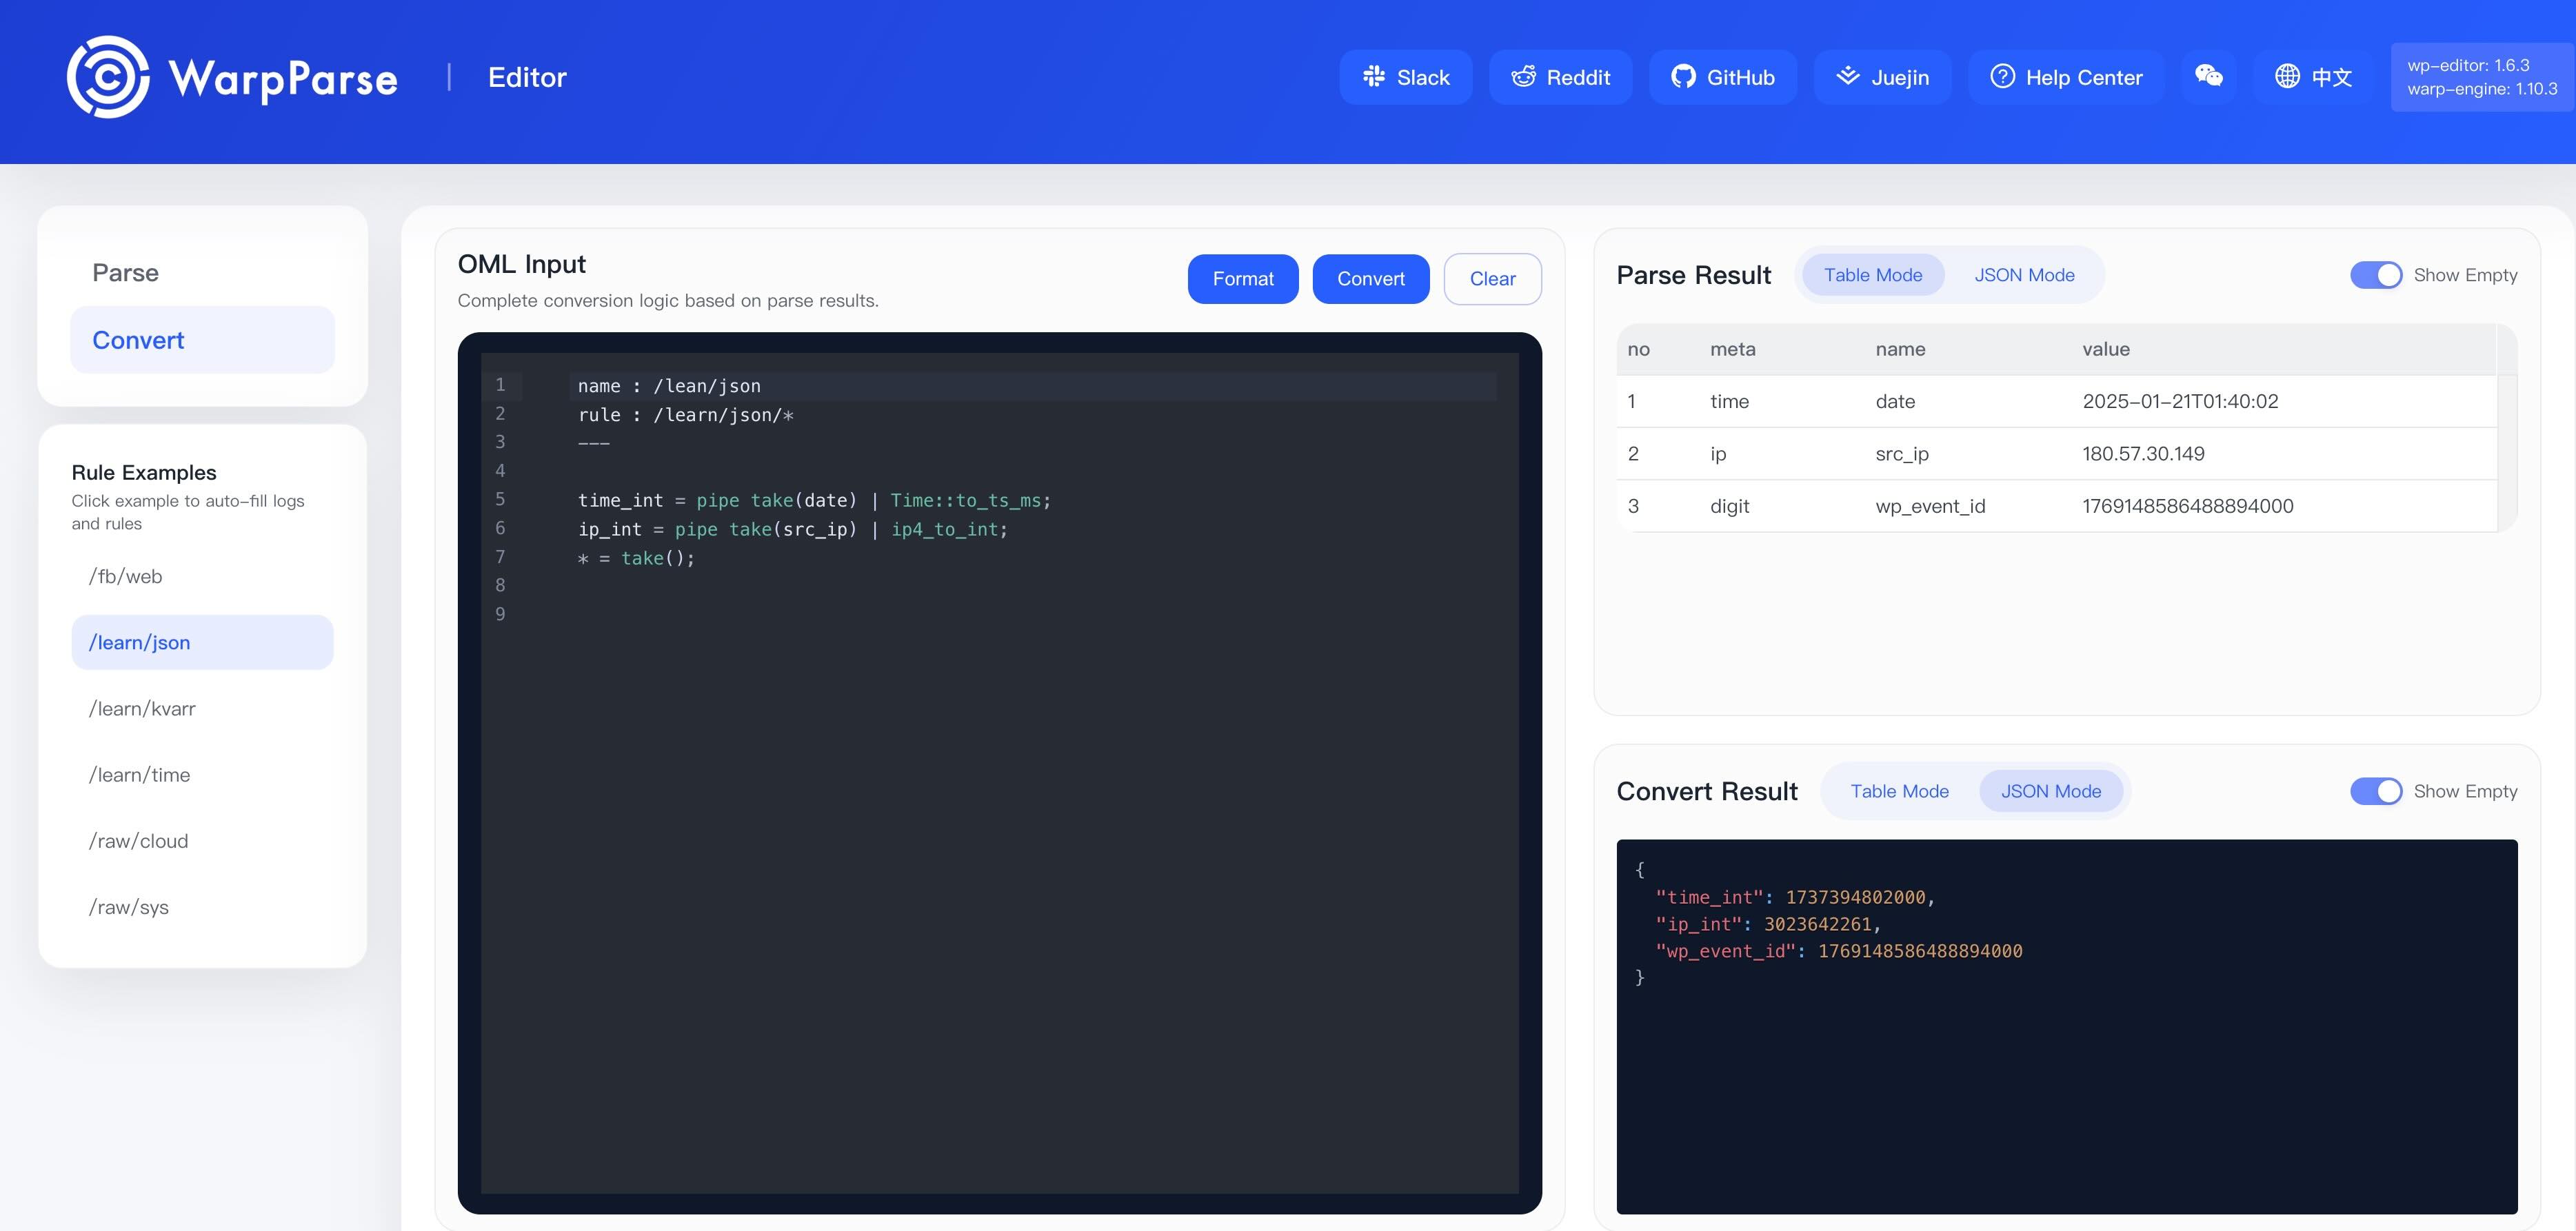Switch Convert Result to Table Mode

click(x=1899, y=791)
